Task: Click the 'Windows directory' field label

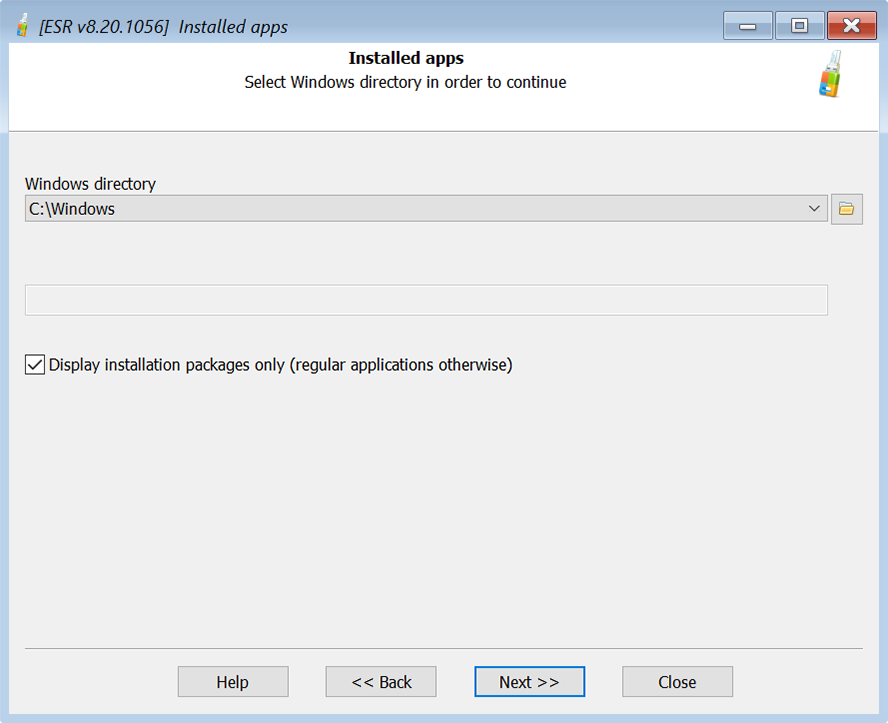Action: pyautogui.click(x=90, y=184)
